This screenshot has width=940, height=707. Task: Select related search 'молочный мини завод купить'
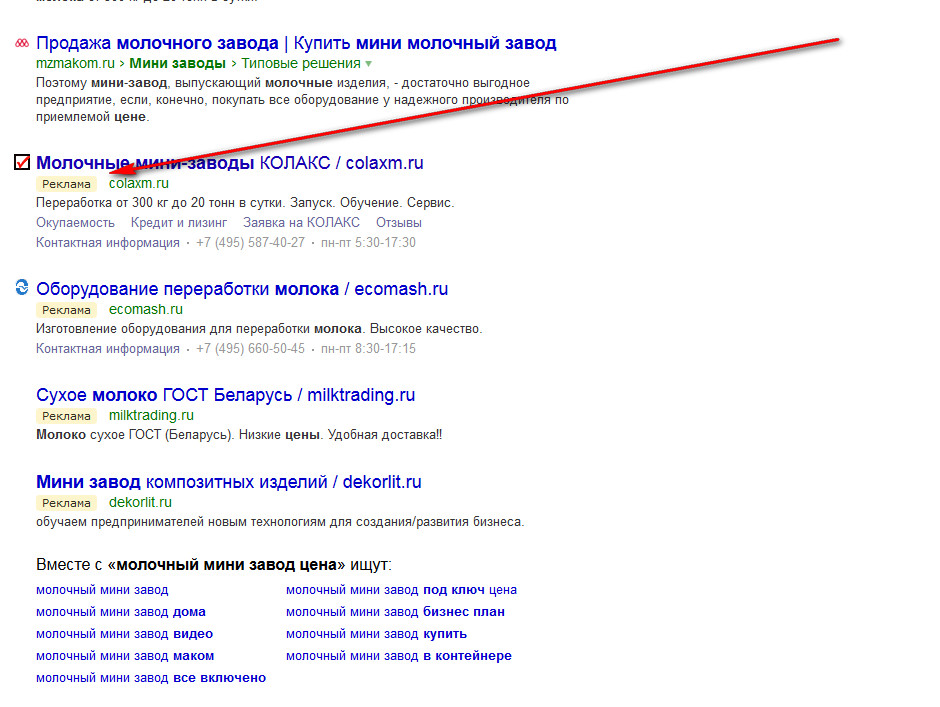pos(376,634)
